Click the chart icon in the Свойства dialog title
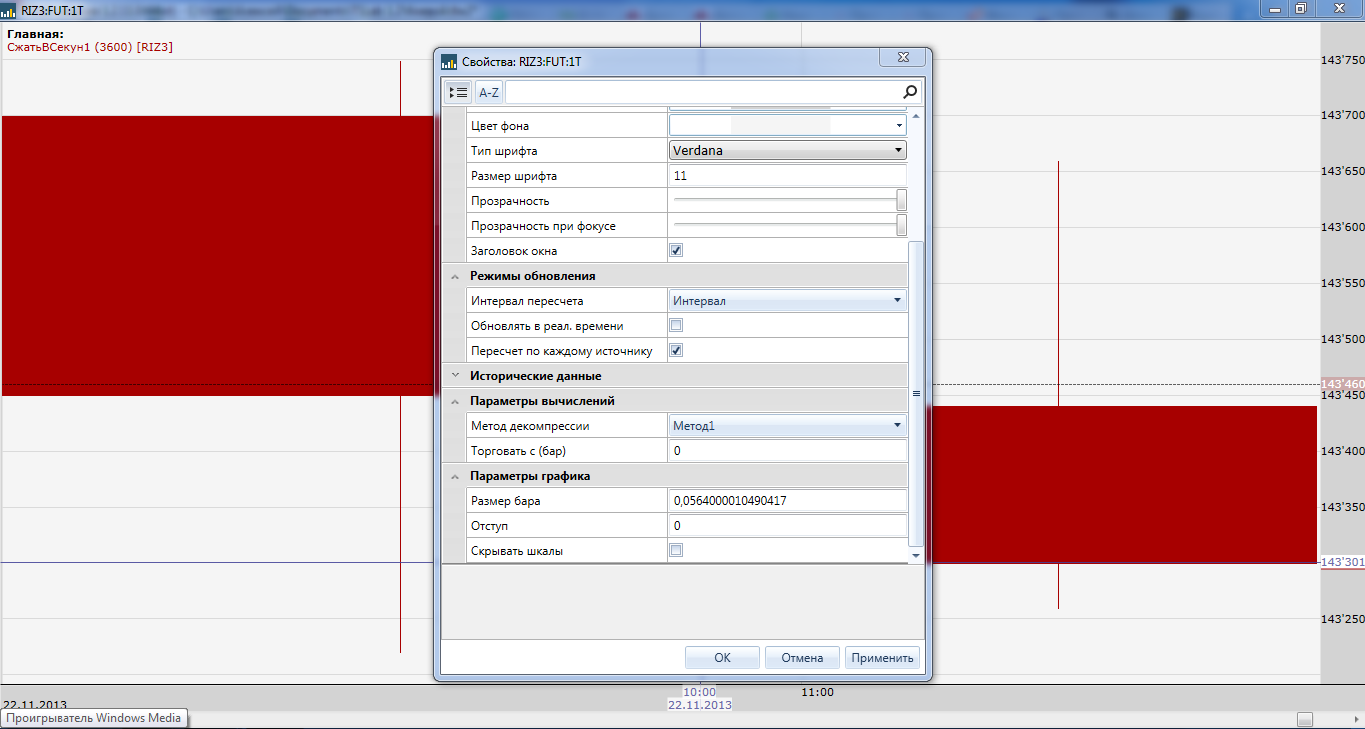 449,61
